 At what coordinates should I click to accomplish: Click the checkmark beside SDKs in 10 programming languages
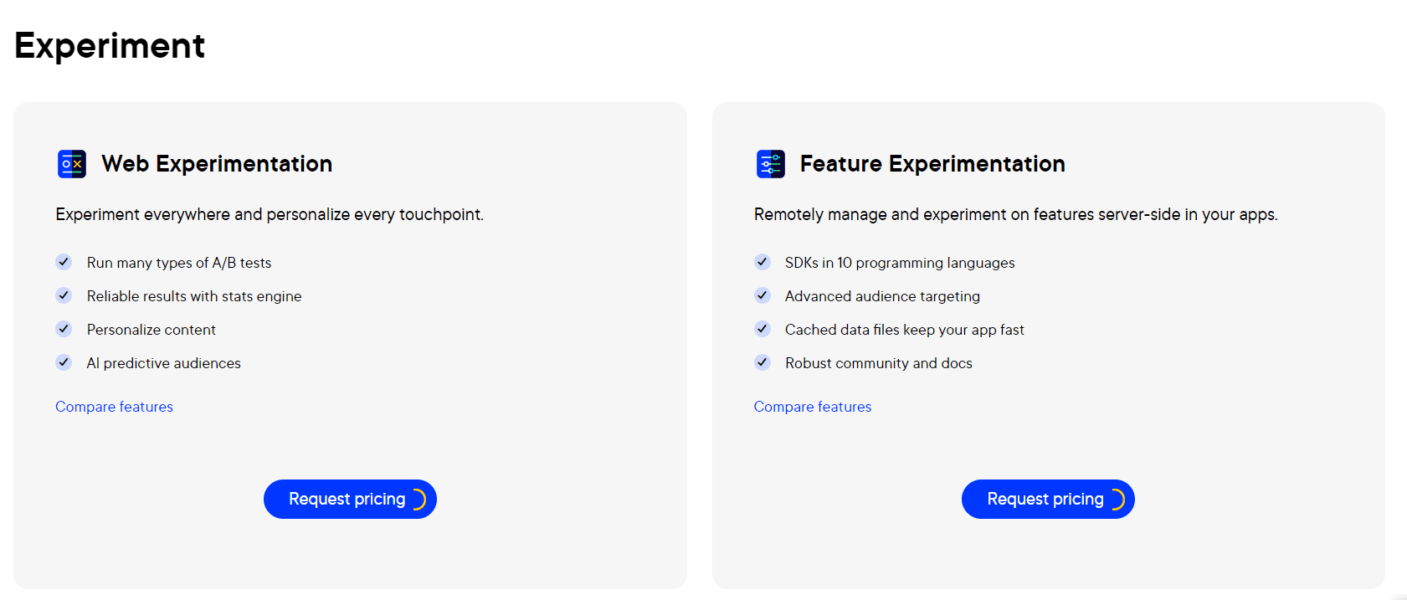point(762,262)
